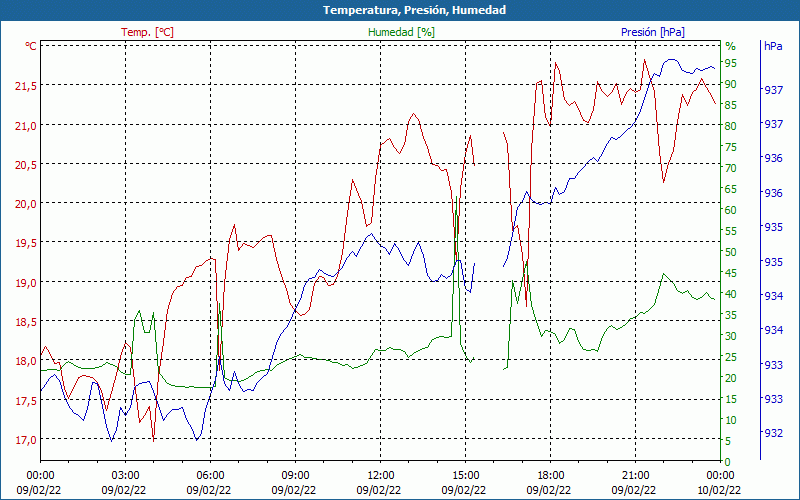Select the '20' humidity tick label
Viewport: 800px width, 500px height.
tap(731, 378)
